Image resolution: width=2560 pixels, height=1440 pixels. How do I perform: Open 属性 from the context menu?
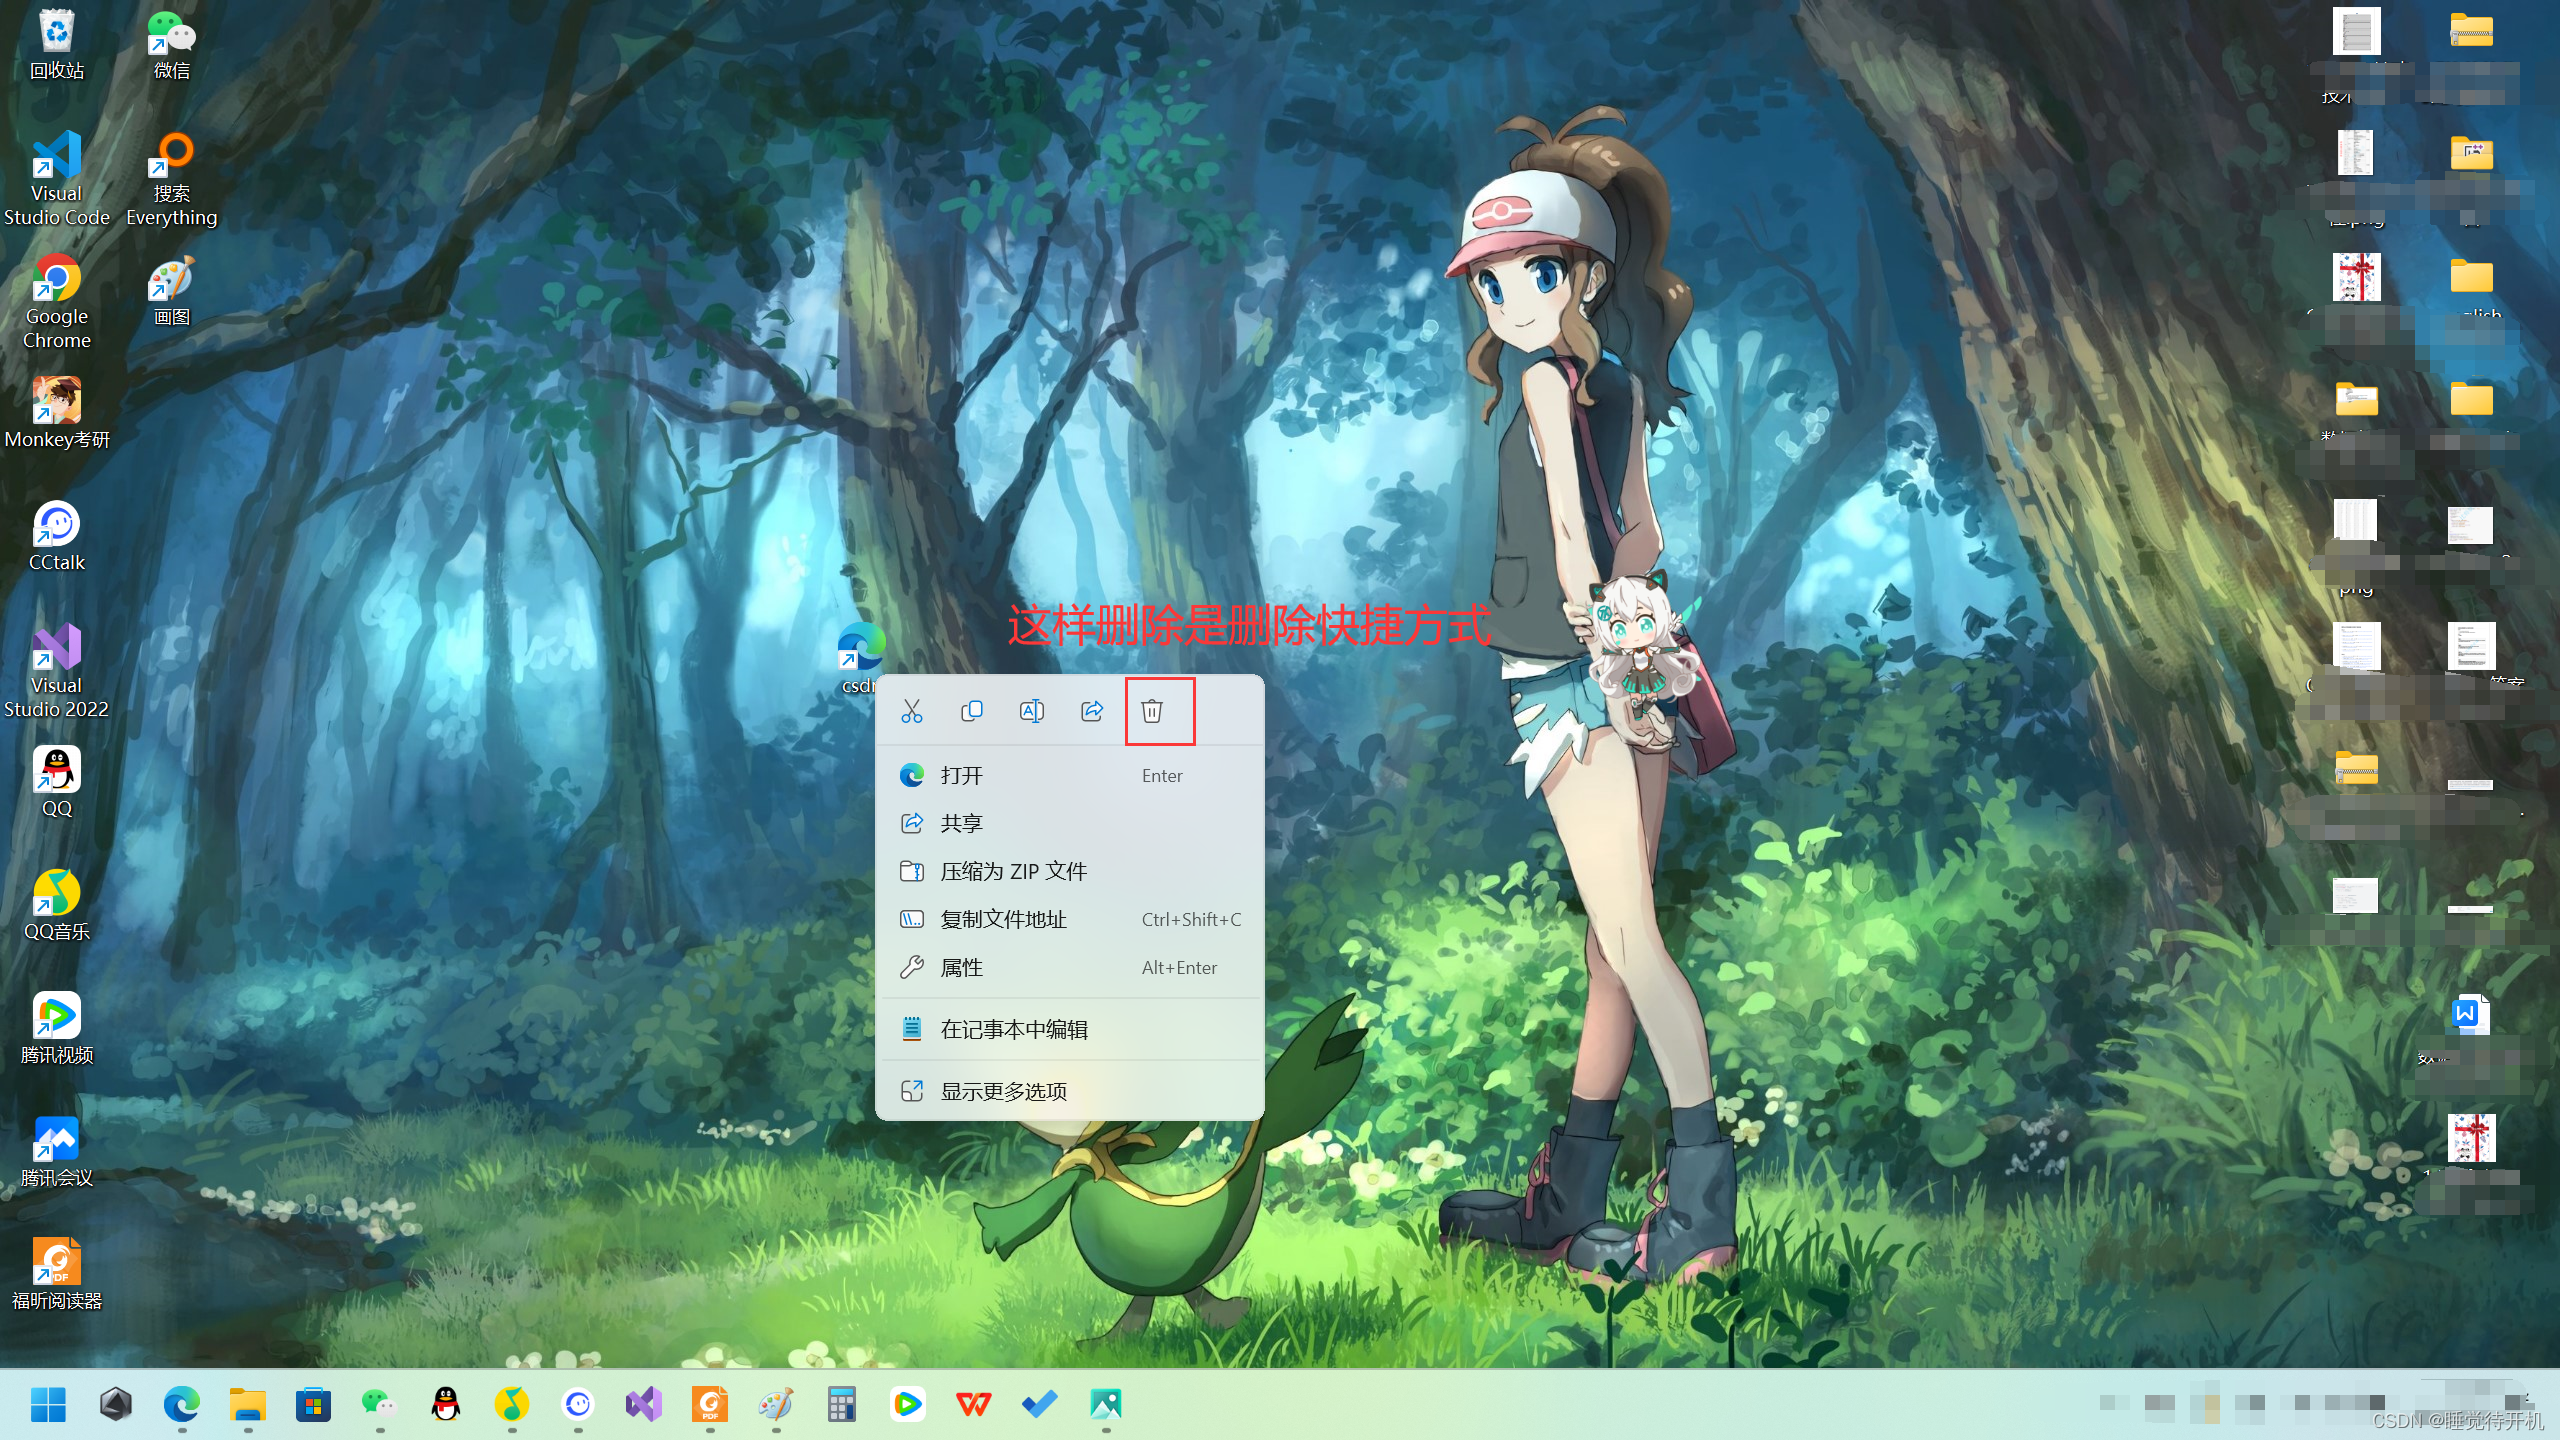[1070, 967]
